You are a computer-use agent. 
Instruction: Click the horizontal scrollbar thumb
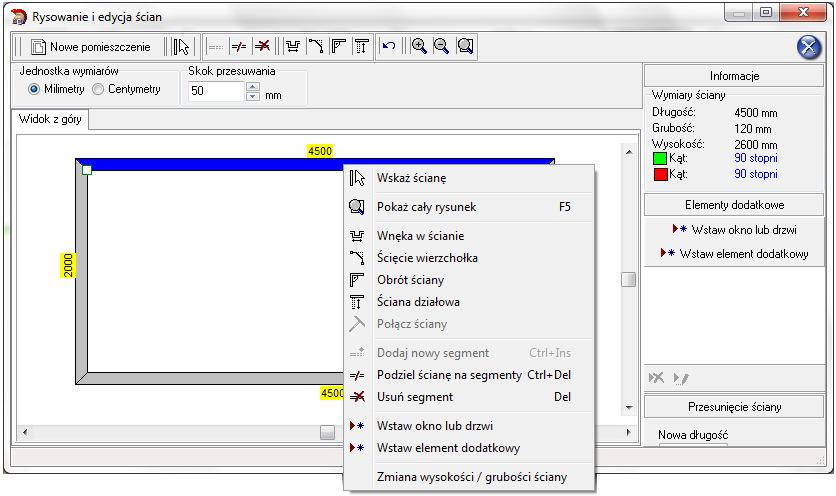coord(327,433)
